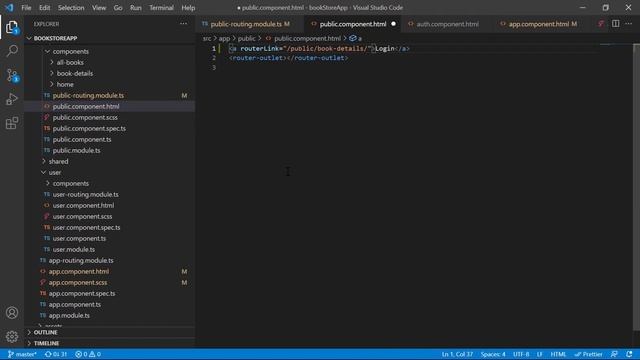Click Spaces: 4 indentation setting
Screen dimensions: 640x360
click(493, 354)
